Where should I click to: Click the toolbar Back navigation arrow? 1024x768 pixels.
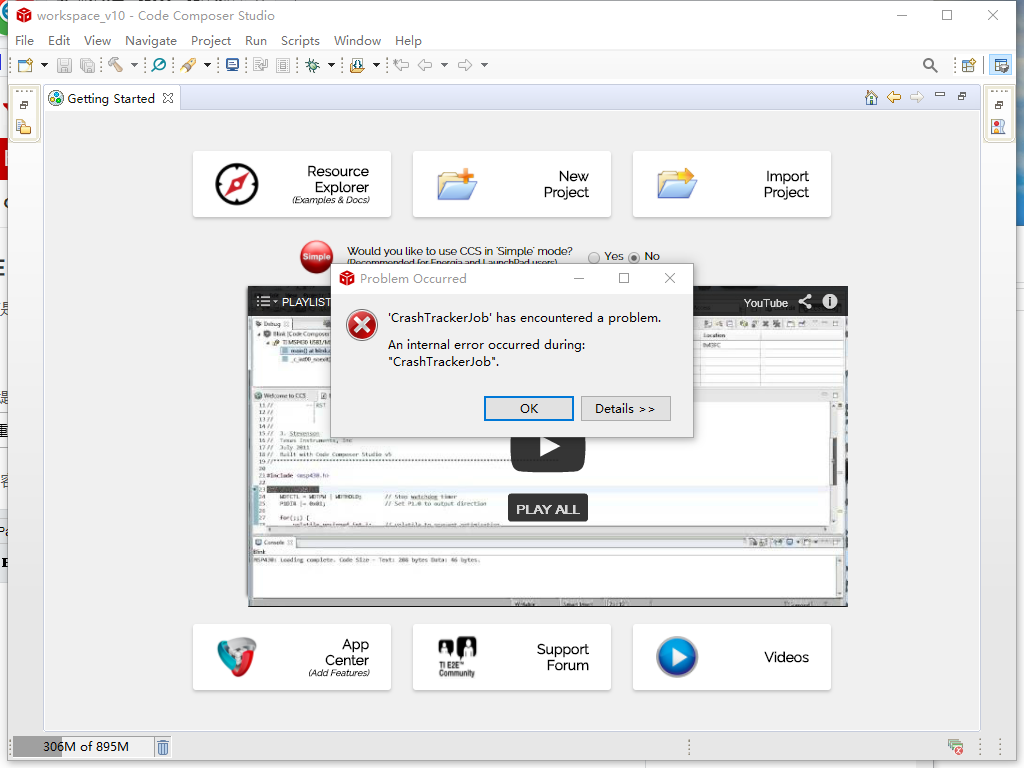425,65
